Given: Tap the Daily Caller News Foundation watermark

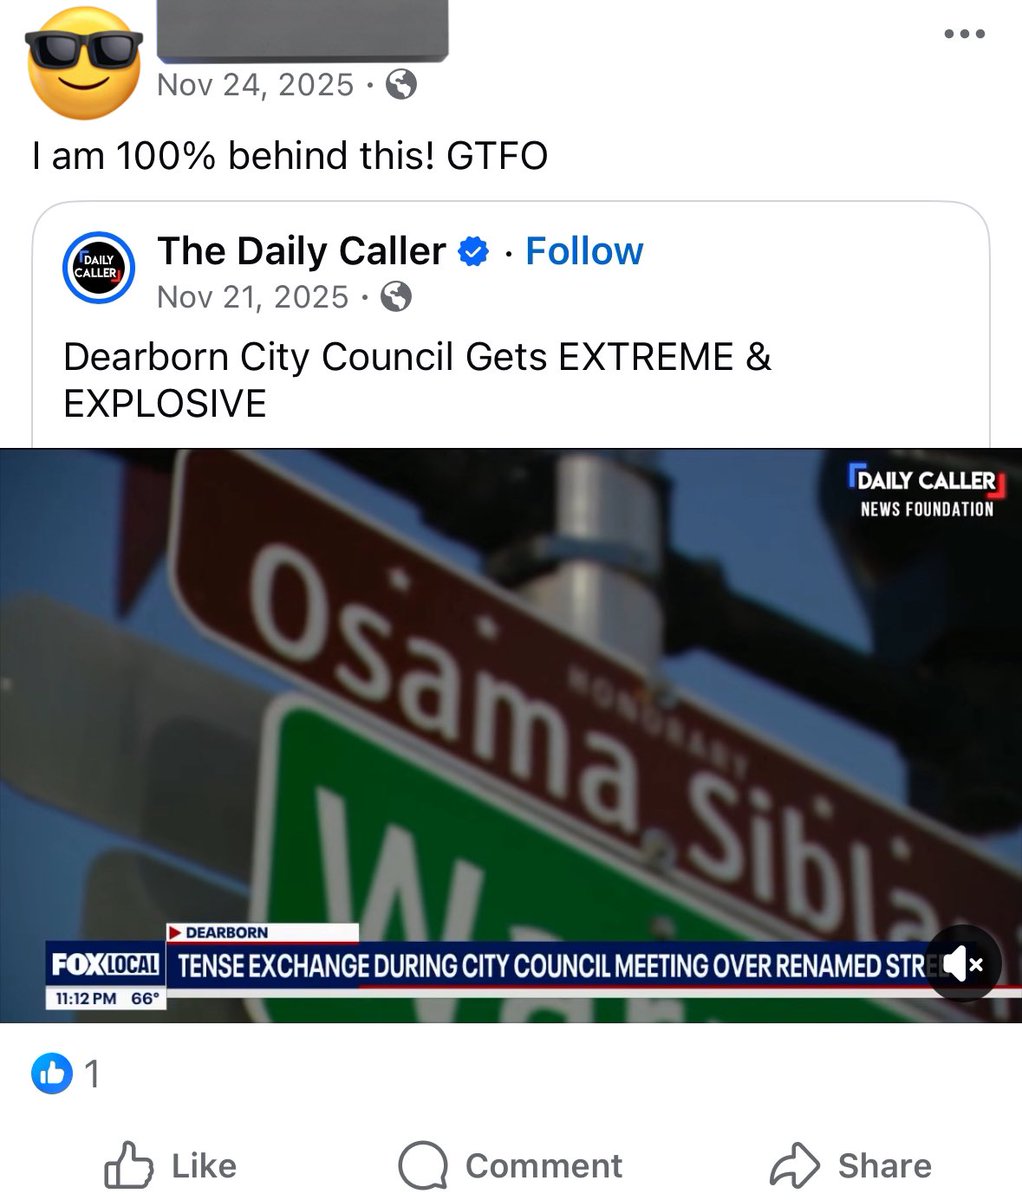Looking at the screenshot, I should click(924, 492).
